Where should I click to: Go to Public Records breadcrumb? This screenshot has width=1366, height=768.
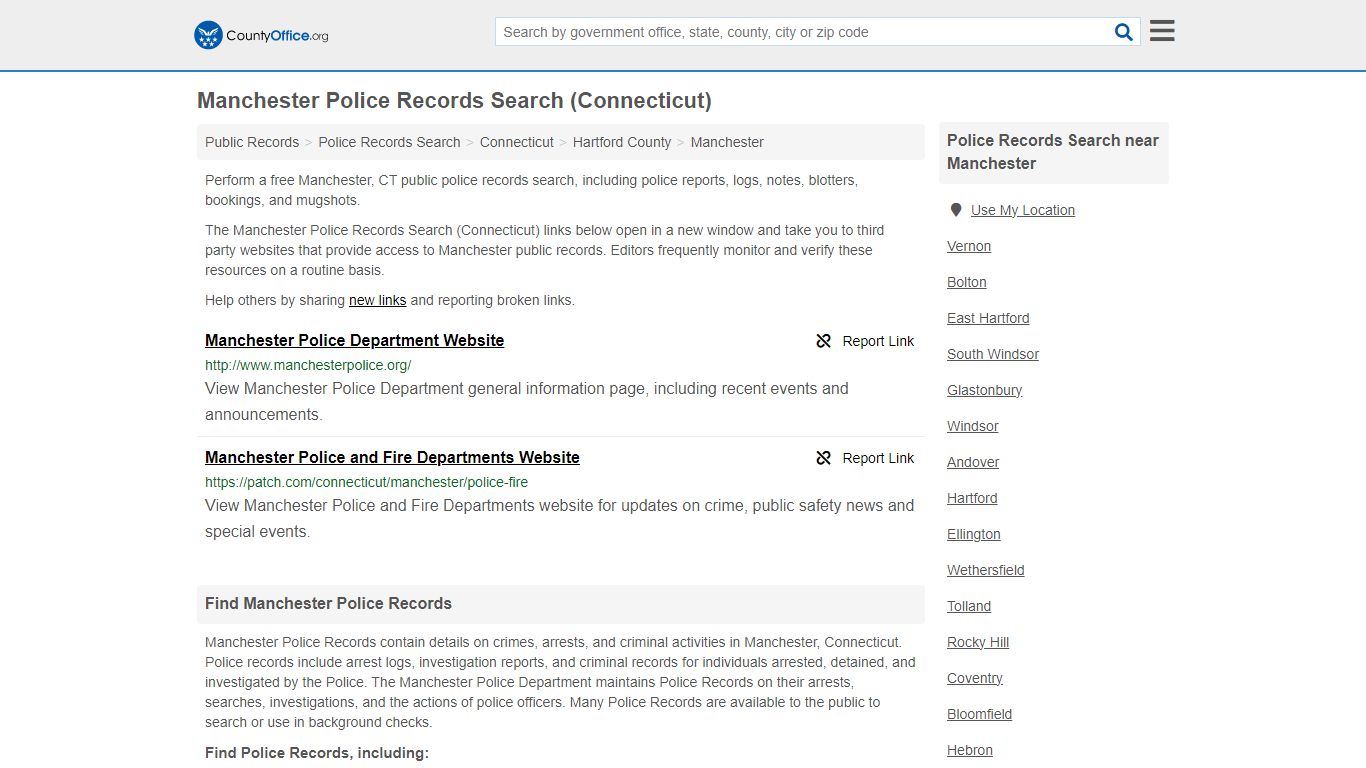pyautogui.click(x=252, y=142)
